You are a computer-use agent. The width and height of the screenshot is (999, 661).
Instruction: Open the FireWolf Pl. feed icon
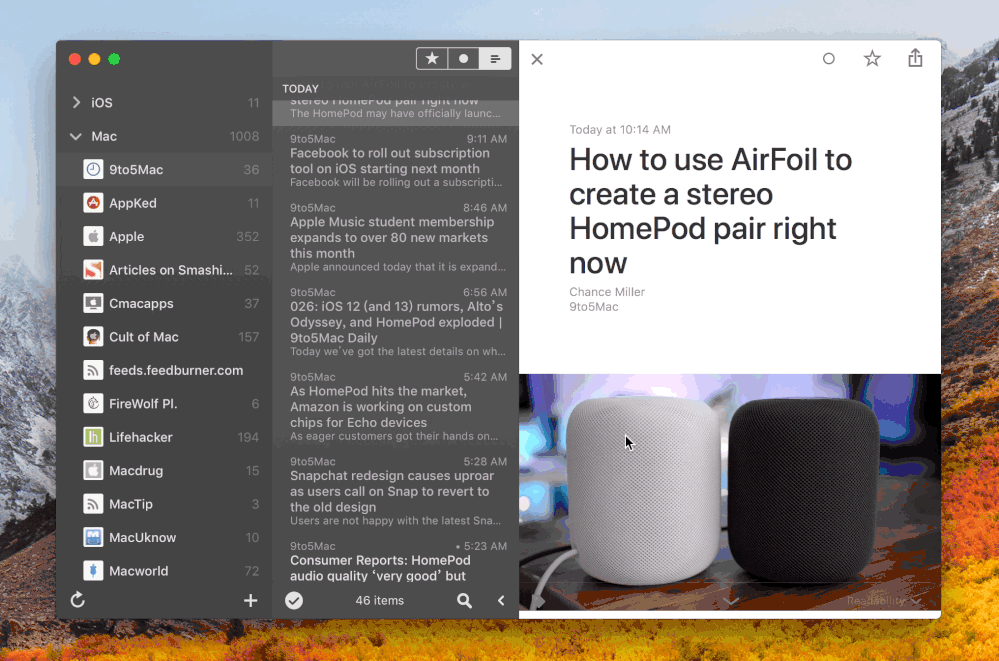point(93,403)
